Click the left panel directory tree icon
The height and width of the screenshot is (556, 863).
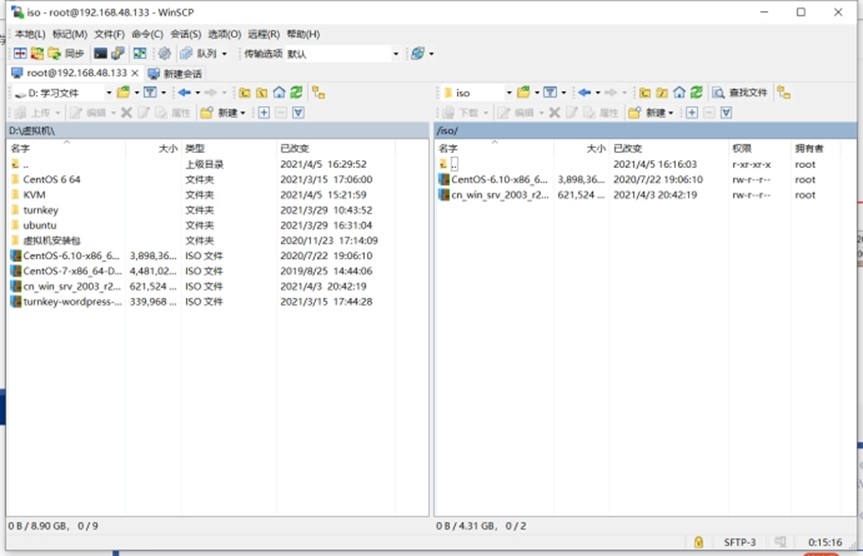[318, 92]
